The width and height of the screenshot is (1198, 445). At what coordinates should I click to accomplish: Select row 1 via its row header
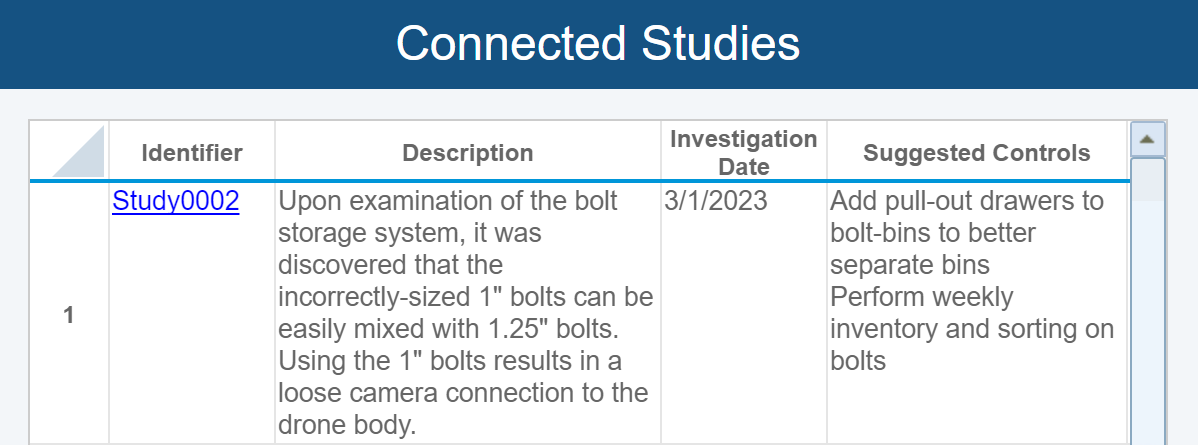pos(69,315)
